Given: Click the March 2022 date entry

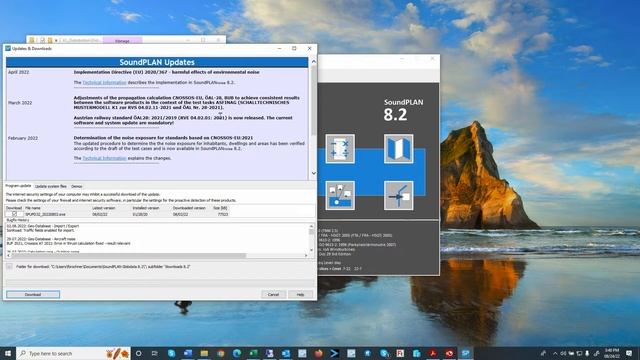Looking at the screenshot, I should coord(20,103).
